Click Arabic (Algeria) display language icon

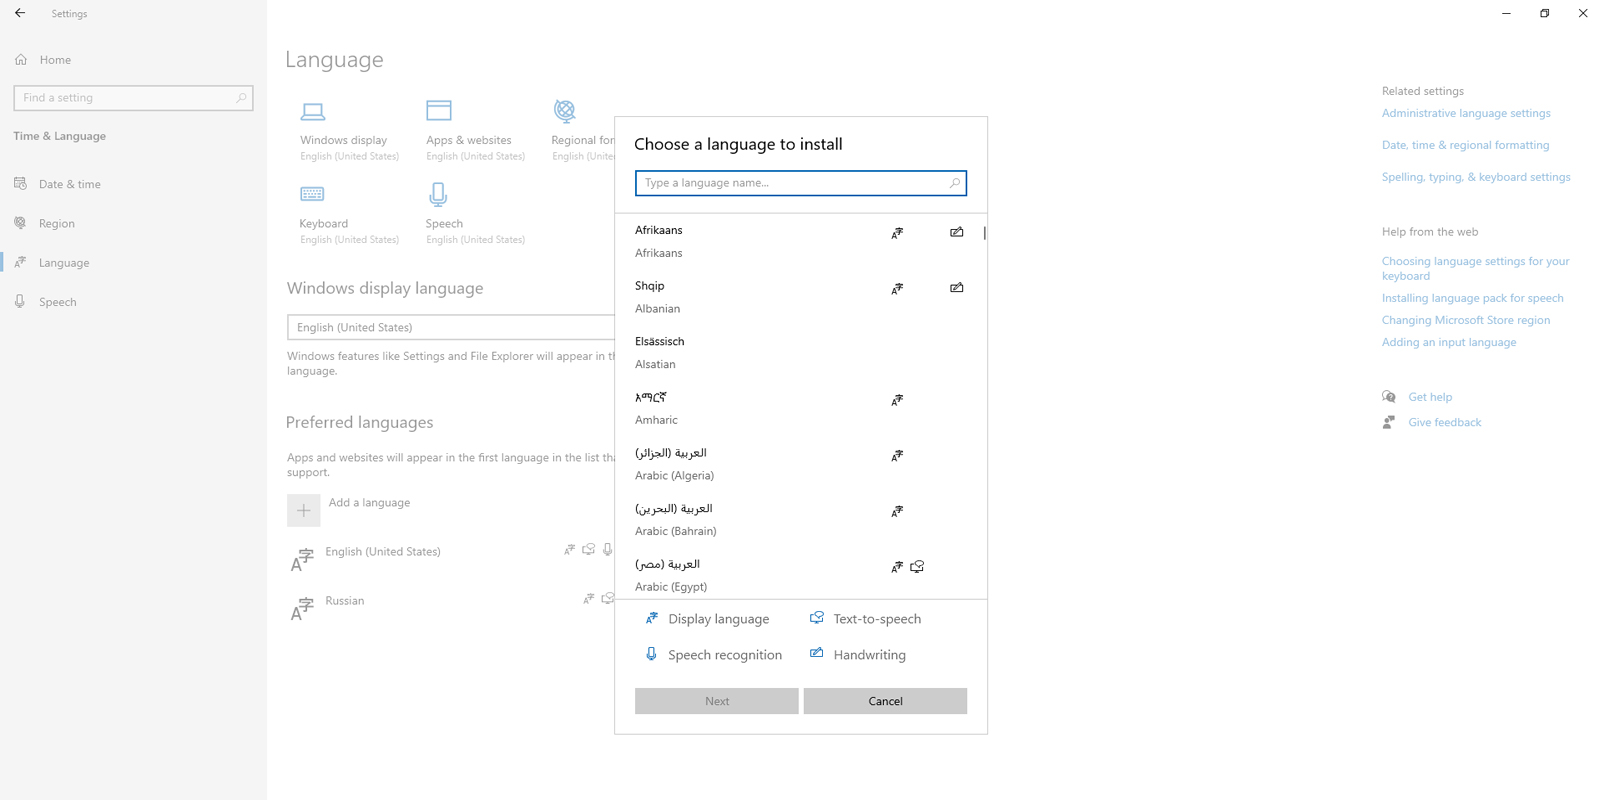point(897,456)
